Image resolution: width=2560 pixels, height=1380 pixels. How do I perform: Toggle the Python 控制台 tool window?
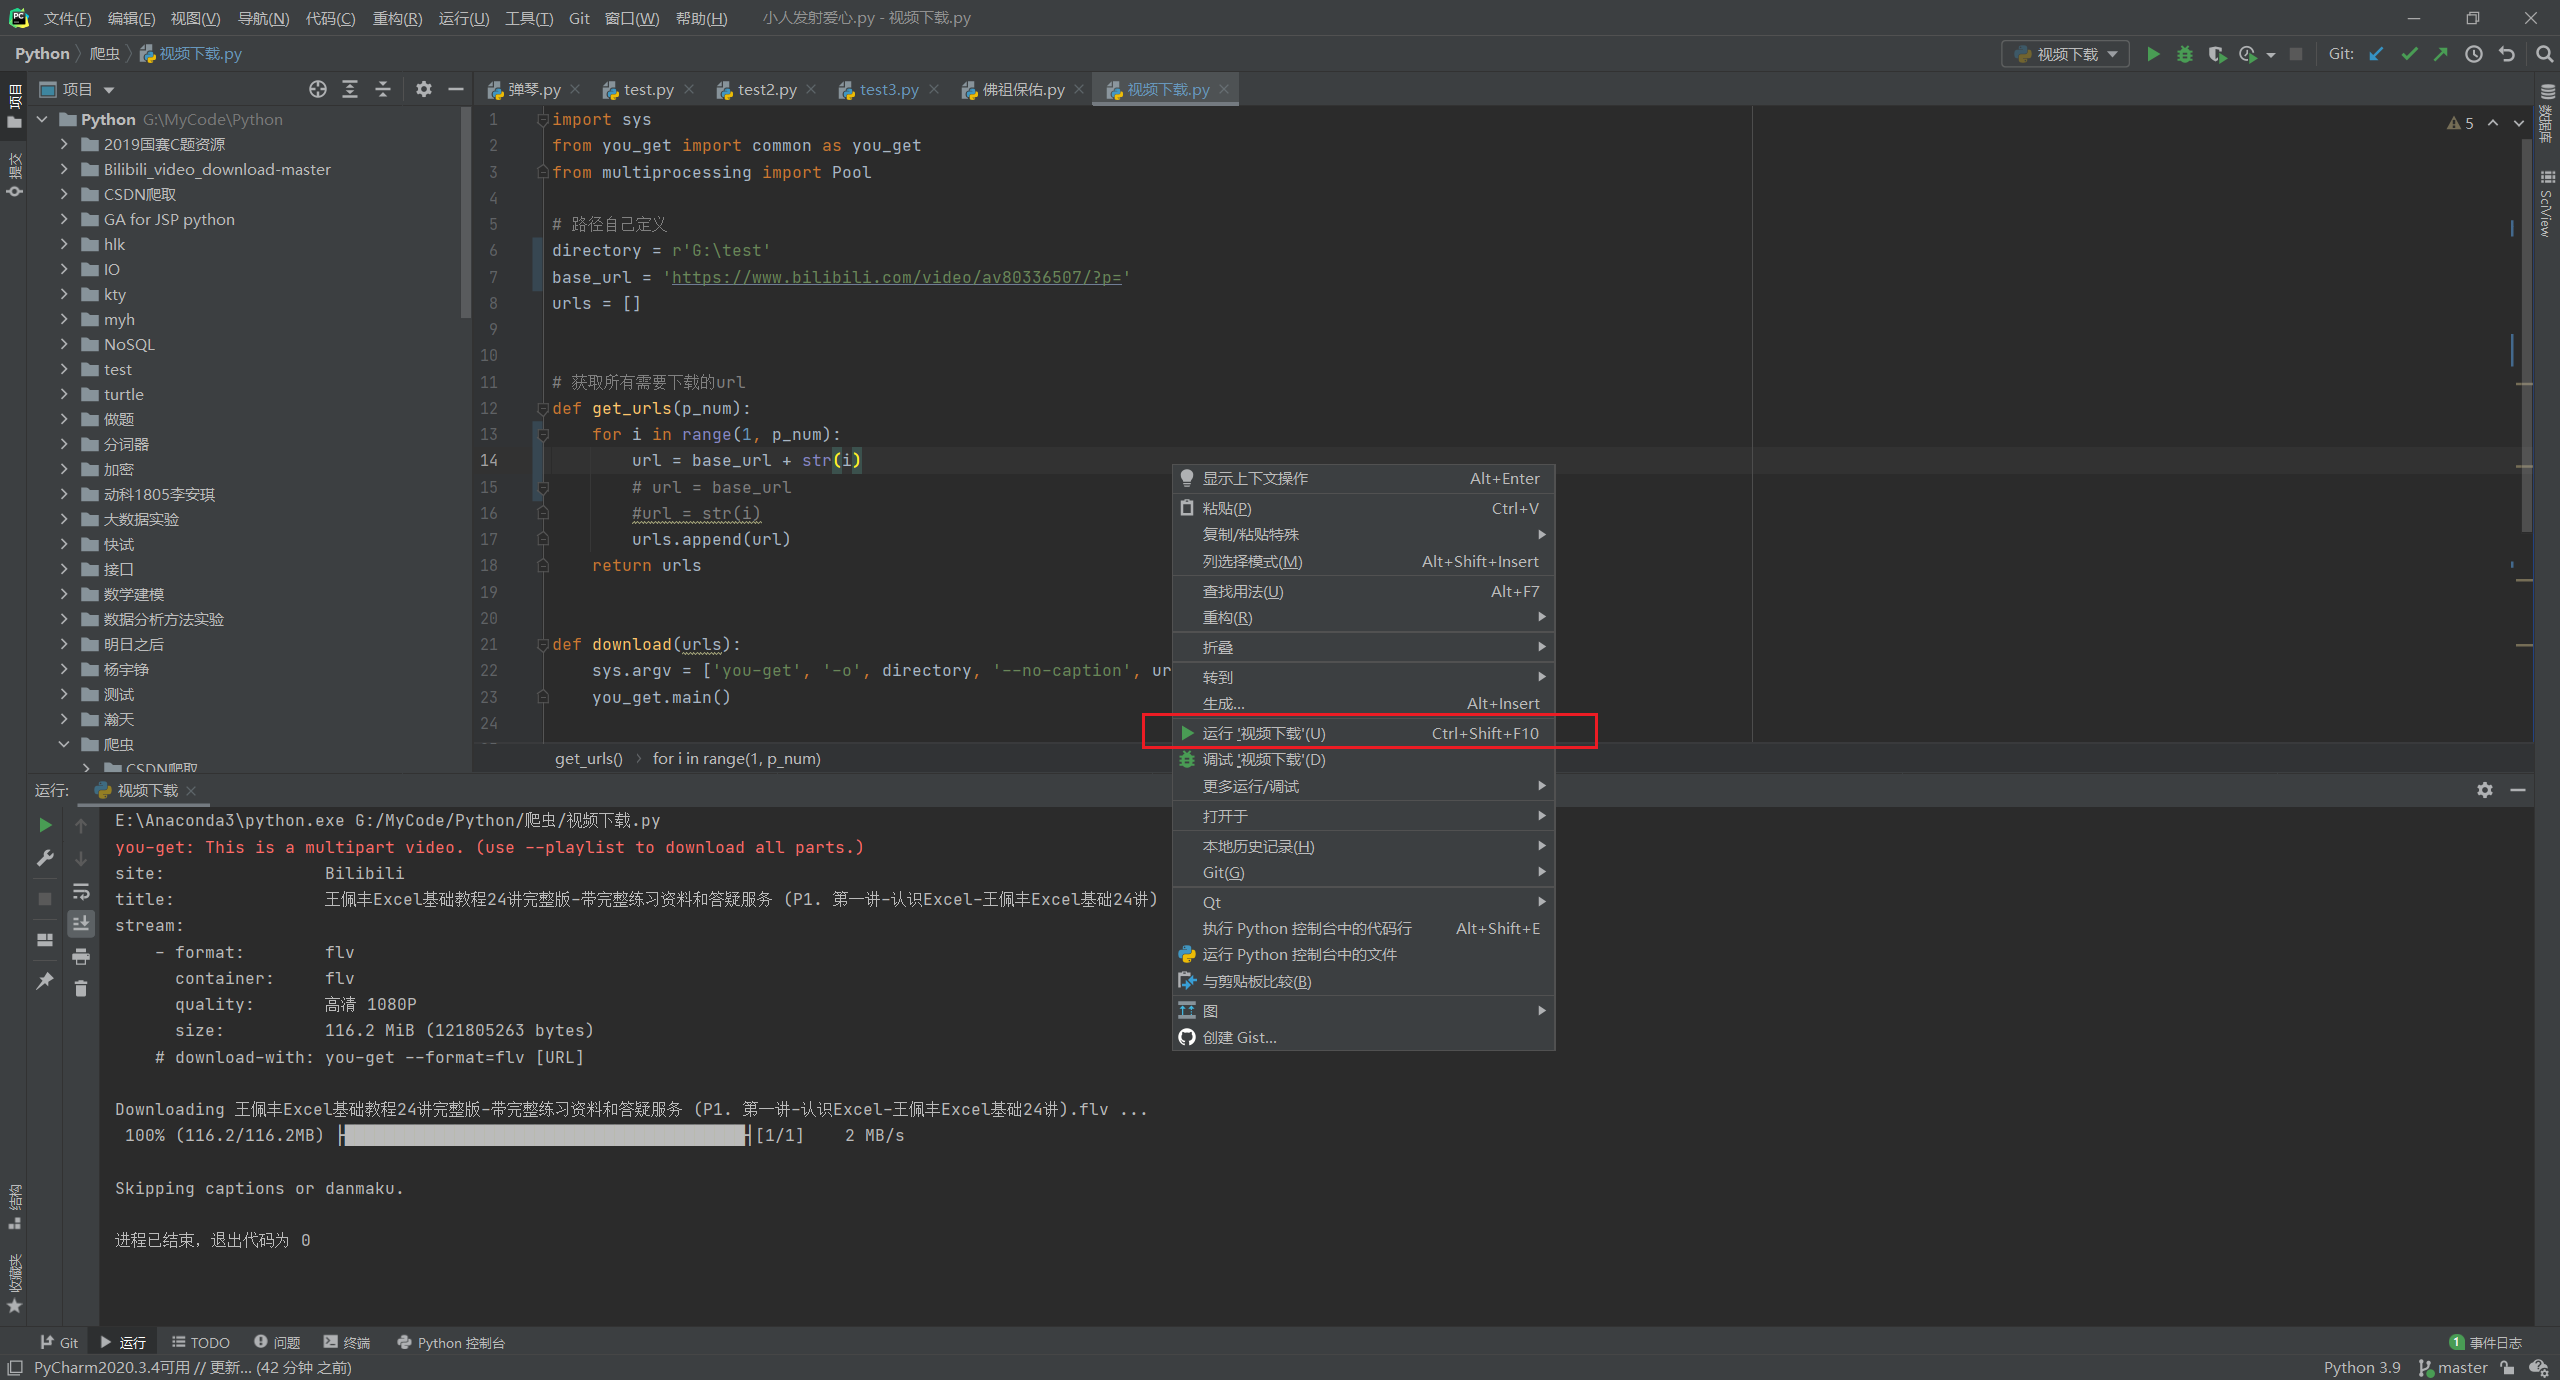point(451,1342)
